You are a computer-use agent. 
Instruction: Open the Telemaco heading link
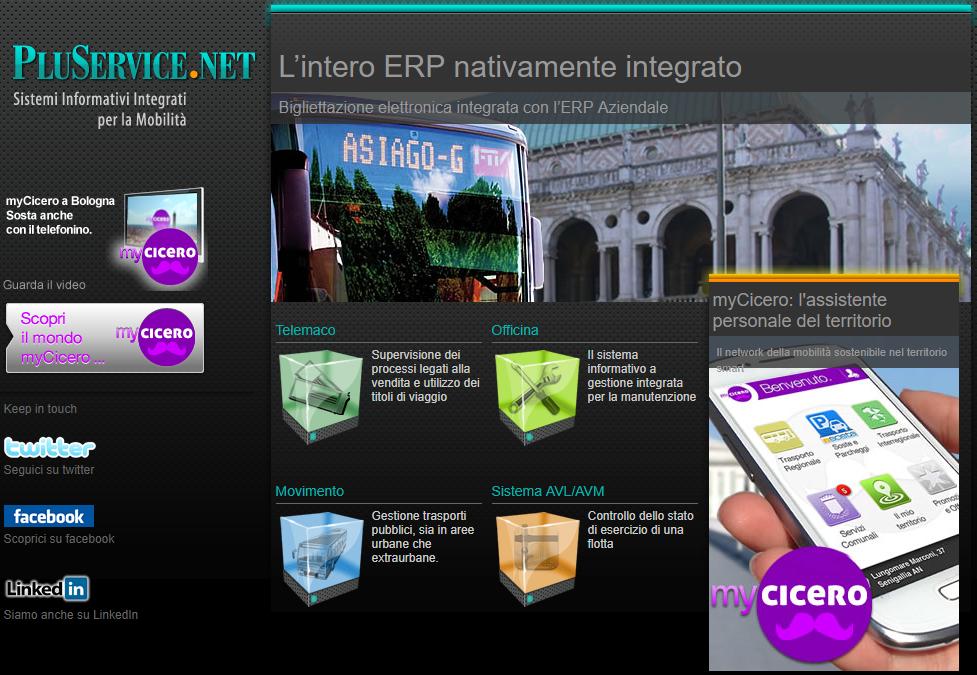coord(305,330)
